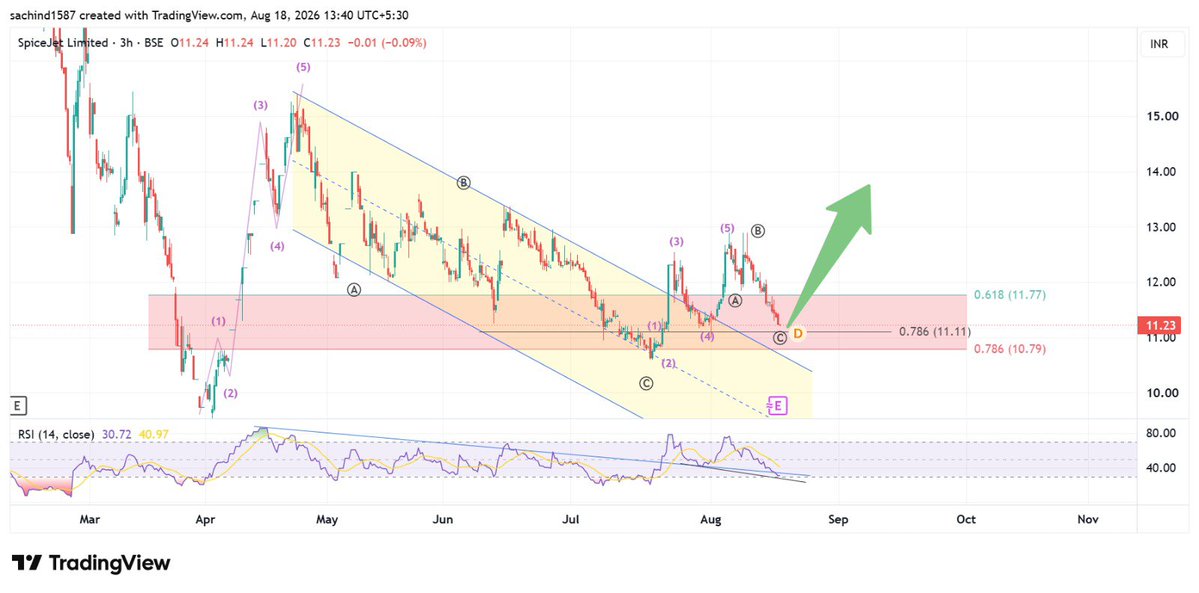Click the RSI (14, close) indicator label

tap(57, 434)
